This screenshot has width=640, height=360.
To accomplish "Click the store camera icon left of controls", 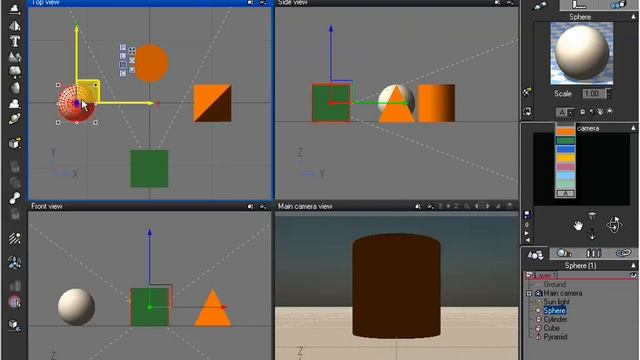I will pyautogui.click(x=527, y=215).
